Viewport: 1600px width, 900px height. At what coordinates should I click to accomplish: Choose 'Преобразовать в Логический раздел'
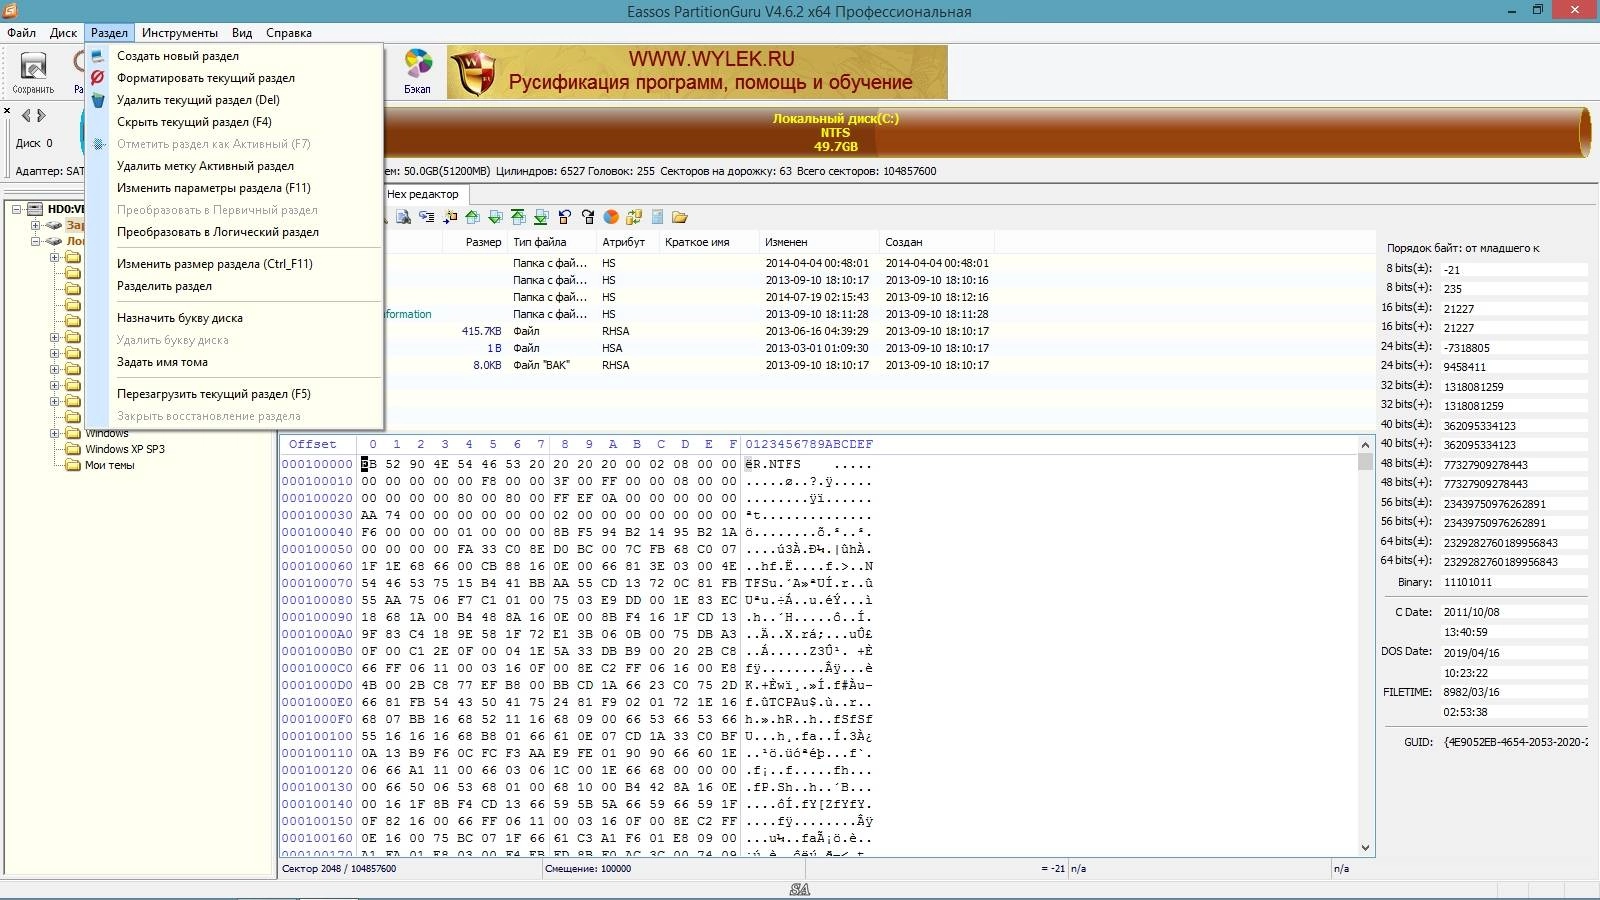click(x=233, y=232)
